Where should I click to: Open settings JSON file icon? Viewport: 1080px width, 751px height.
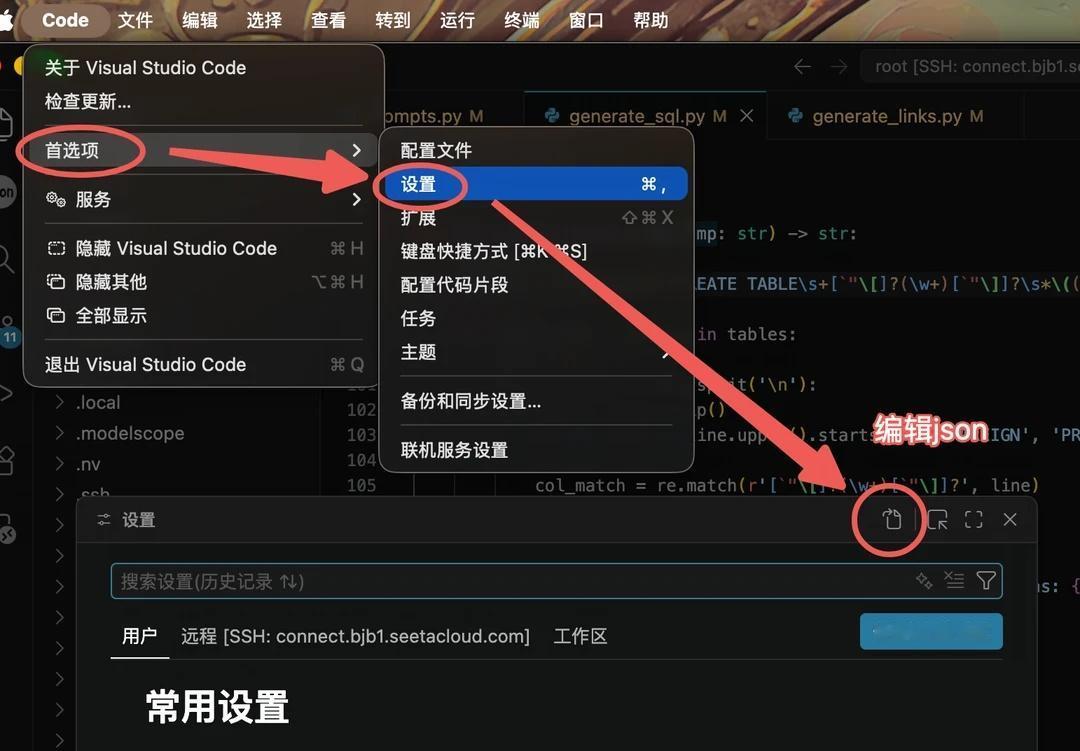coord(892,519)
